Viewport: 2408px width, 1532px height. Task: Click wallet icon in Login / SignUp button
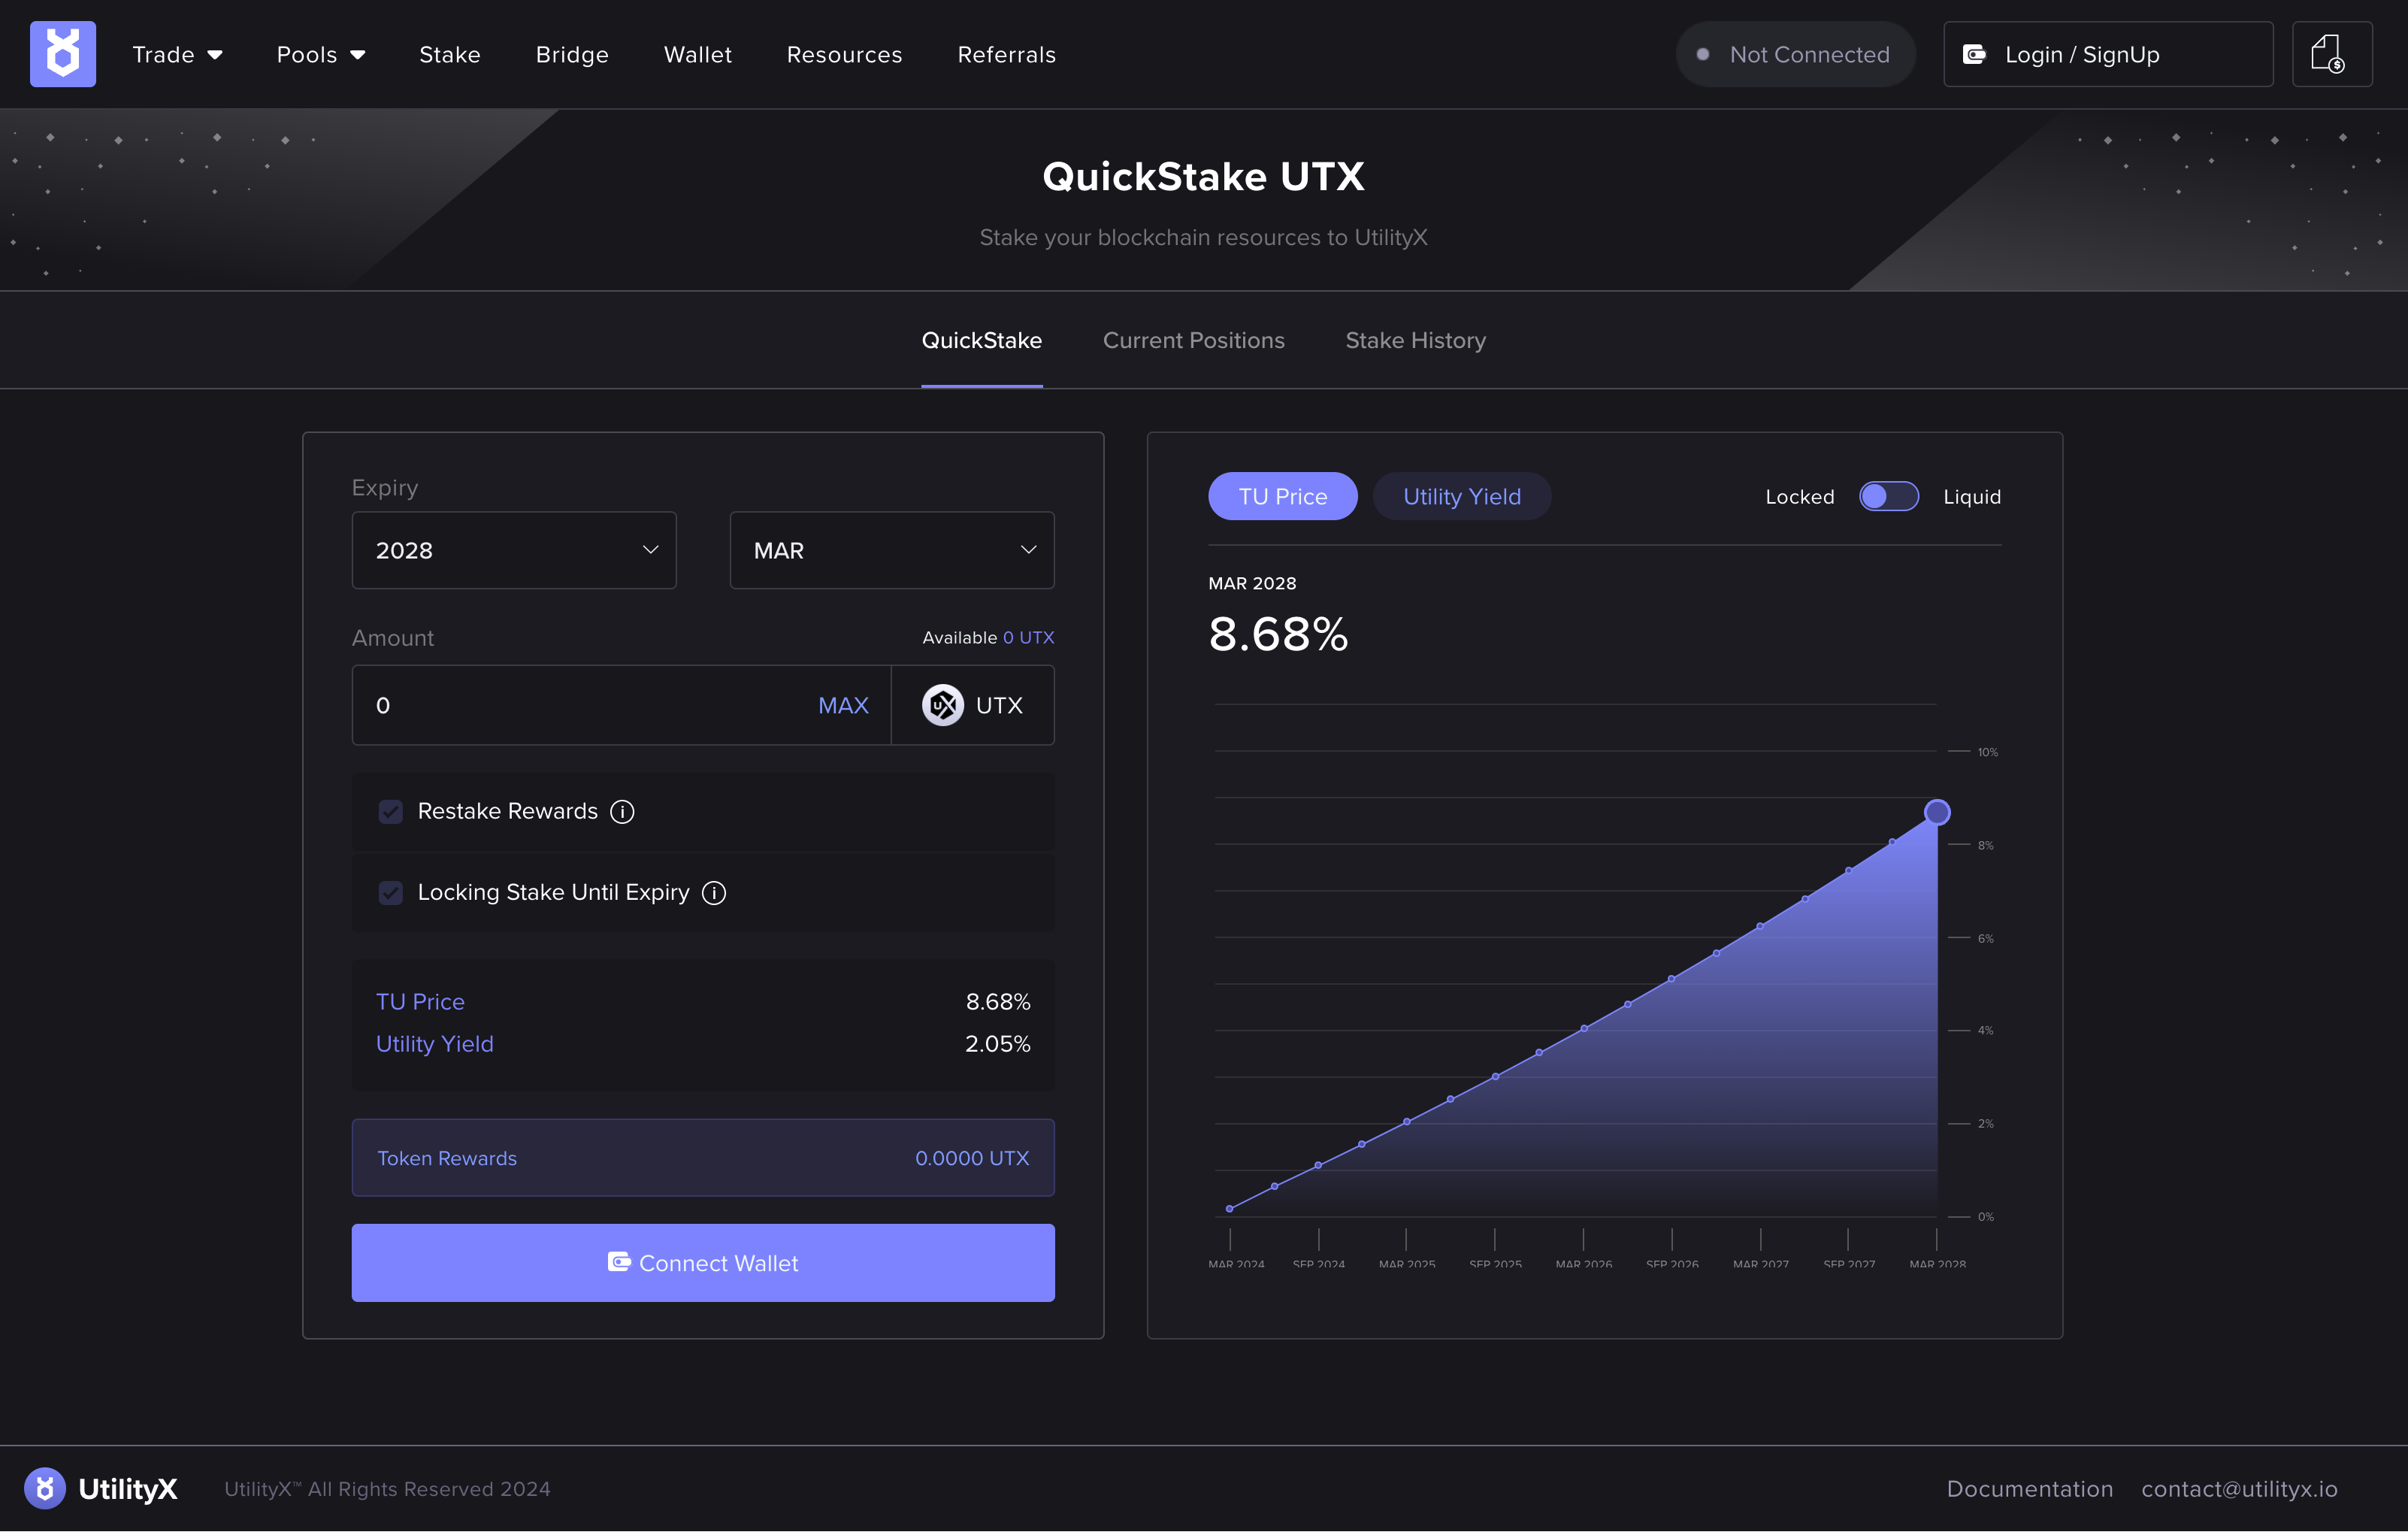[1974, 54]
